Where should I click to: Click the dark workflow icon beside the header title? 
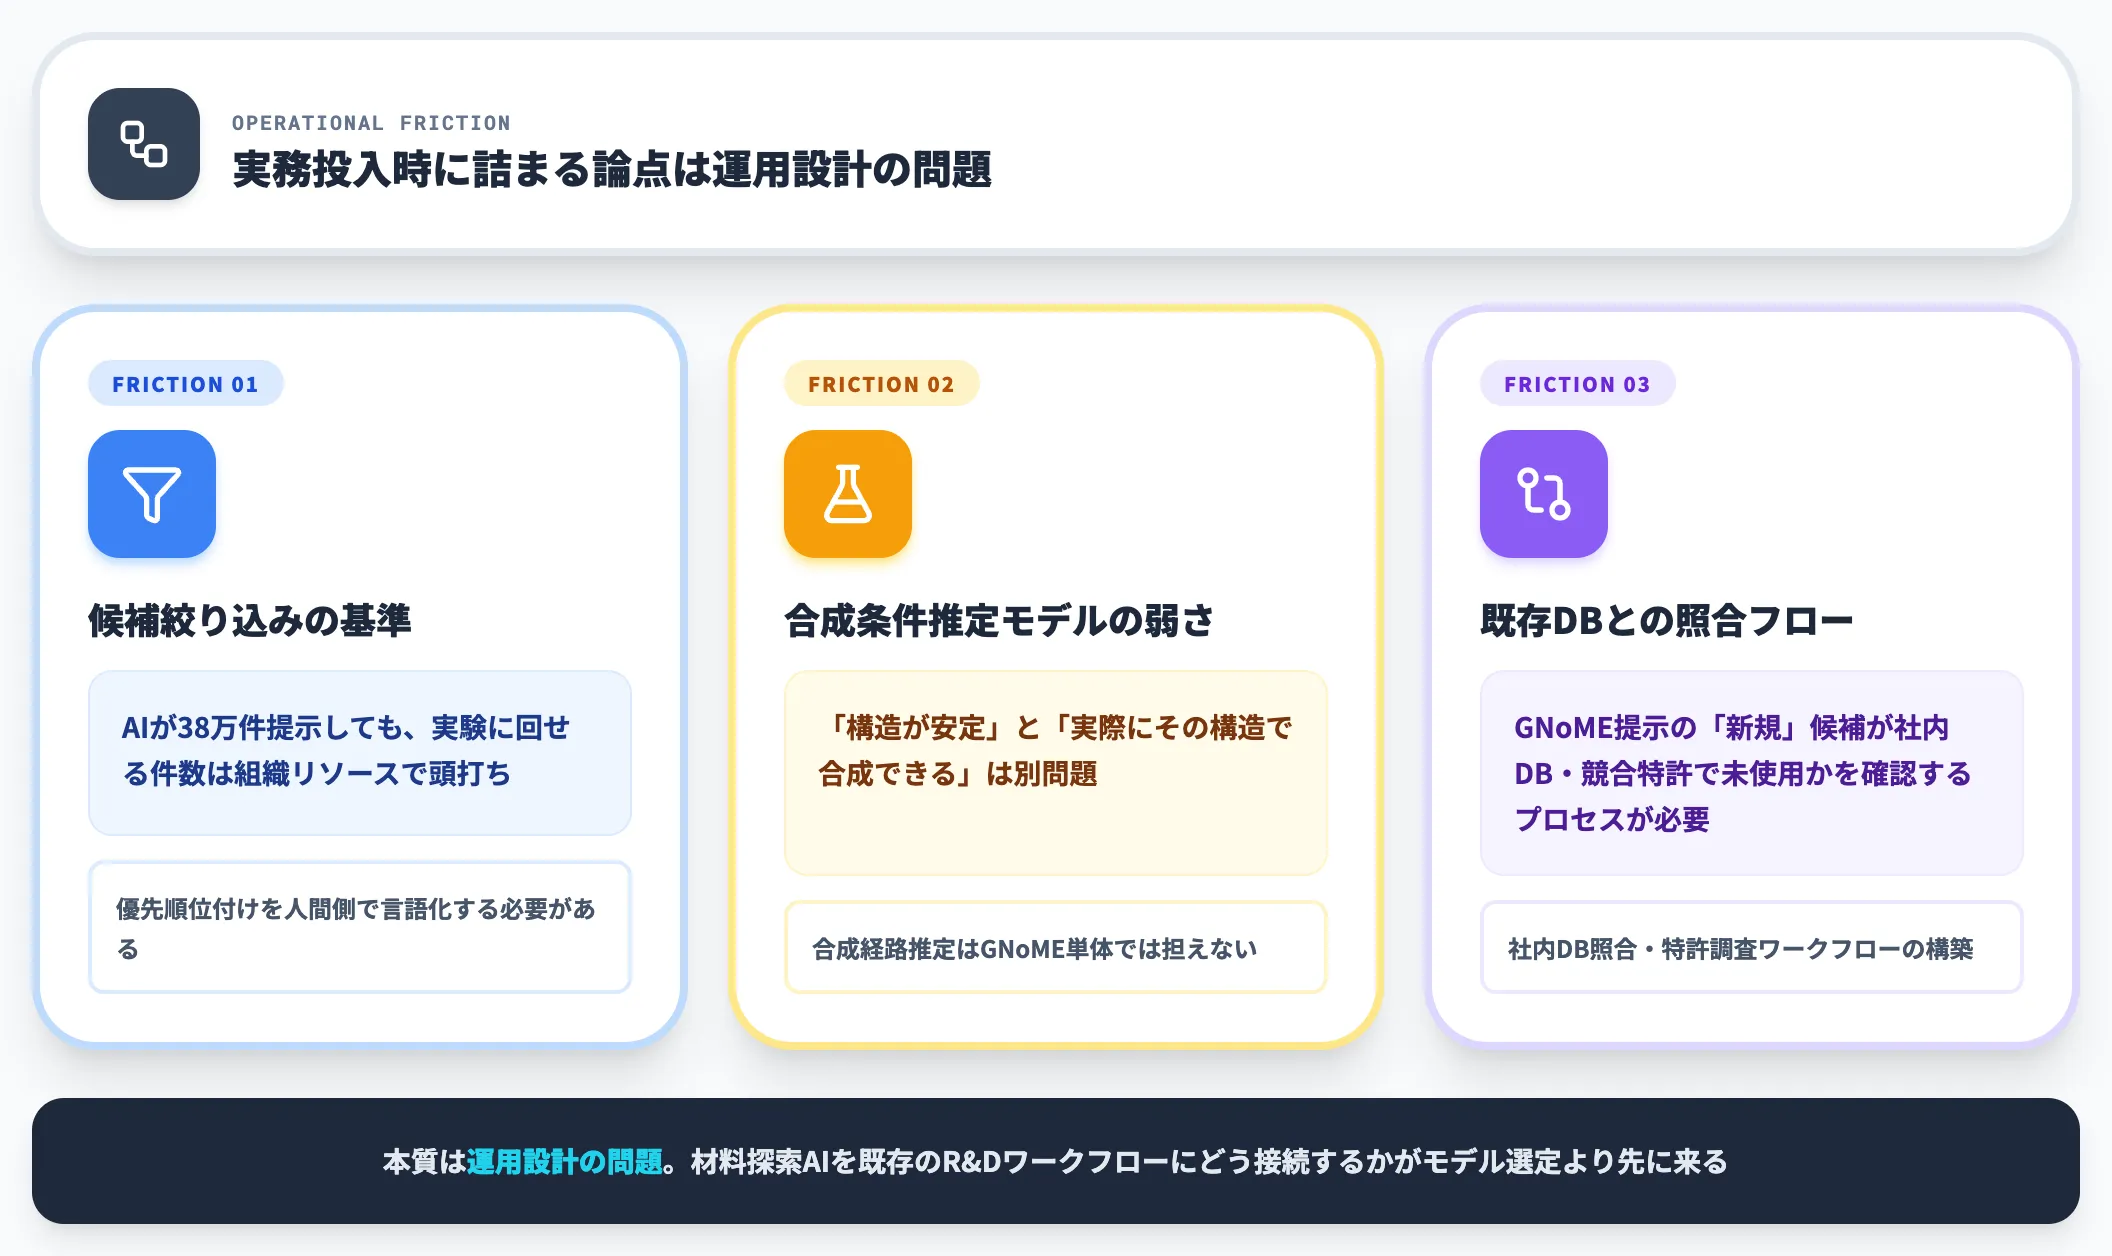(x=144, y=144)
